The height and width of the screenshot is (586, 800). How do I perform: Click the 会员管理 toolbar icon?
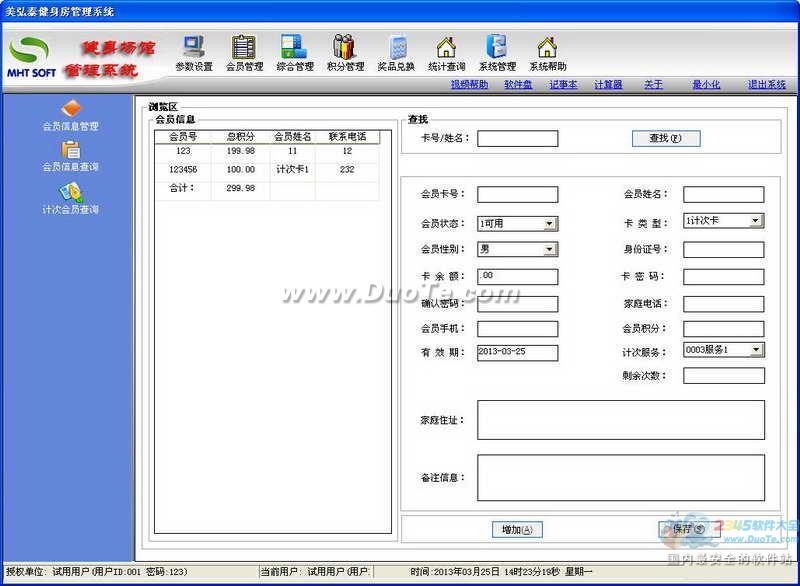pos(244,47)
